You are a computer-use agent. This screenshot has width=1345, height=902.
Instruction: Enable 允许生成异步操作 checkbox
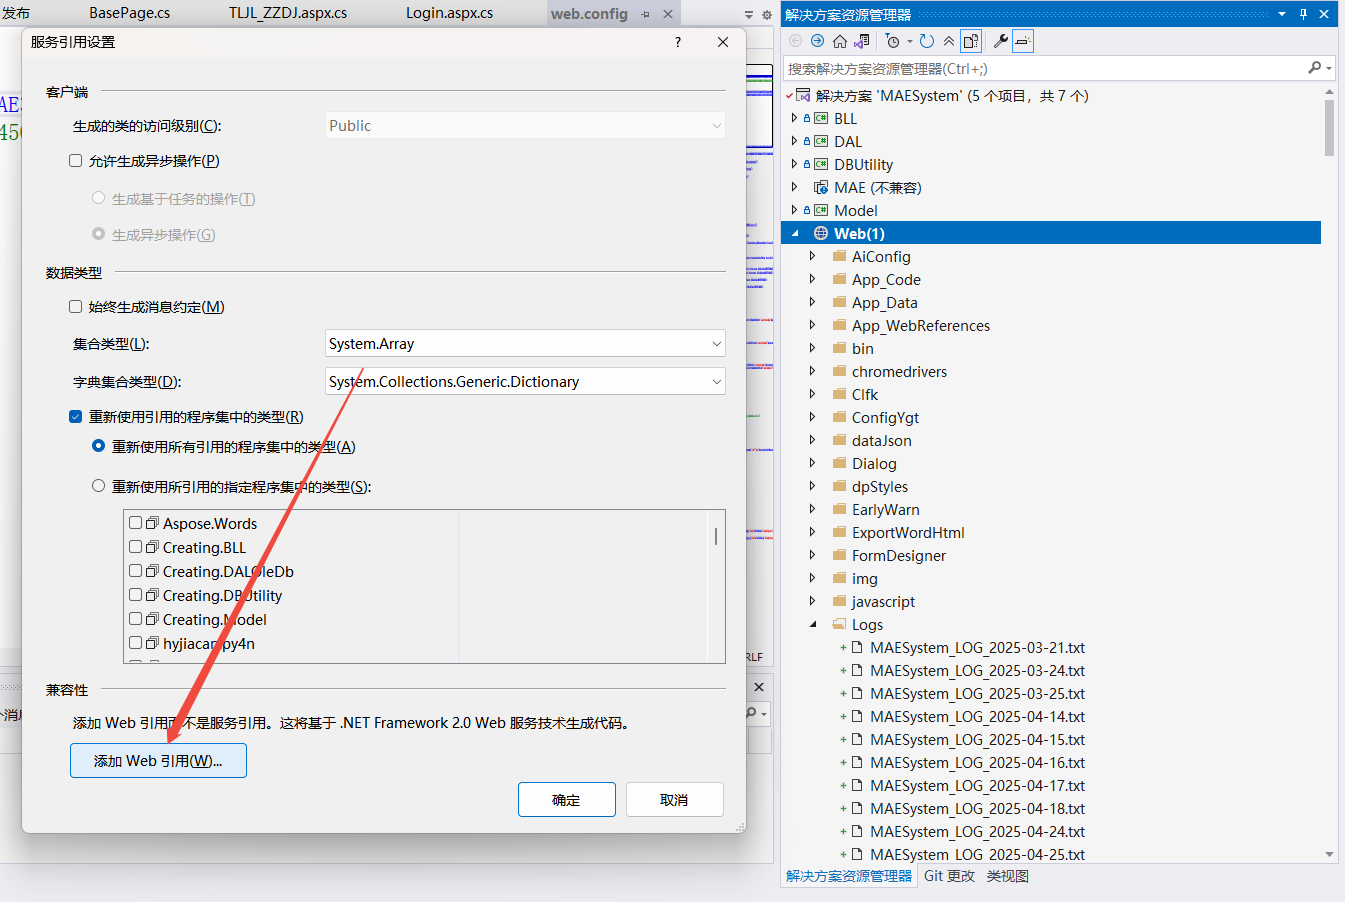click(x=75, y=160)
